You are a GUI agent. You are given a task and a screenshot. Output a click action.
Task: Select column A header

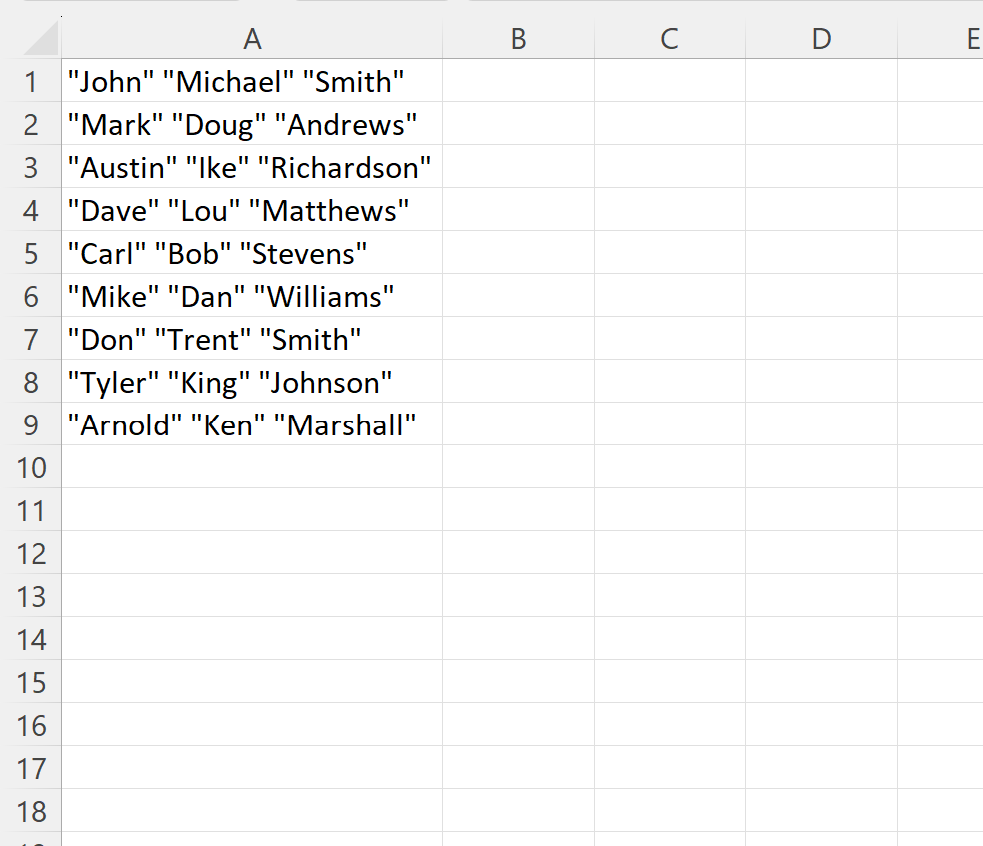click(252, 39)
